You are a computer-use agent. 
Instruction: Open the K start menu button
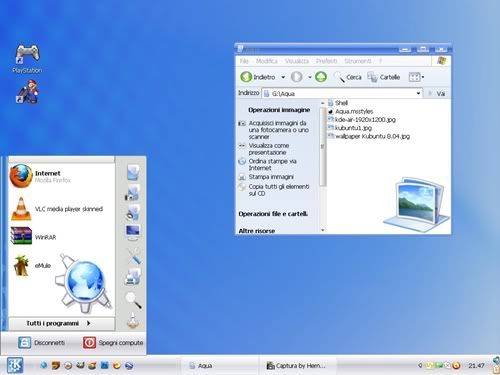coord(15,365)
